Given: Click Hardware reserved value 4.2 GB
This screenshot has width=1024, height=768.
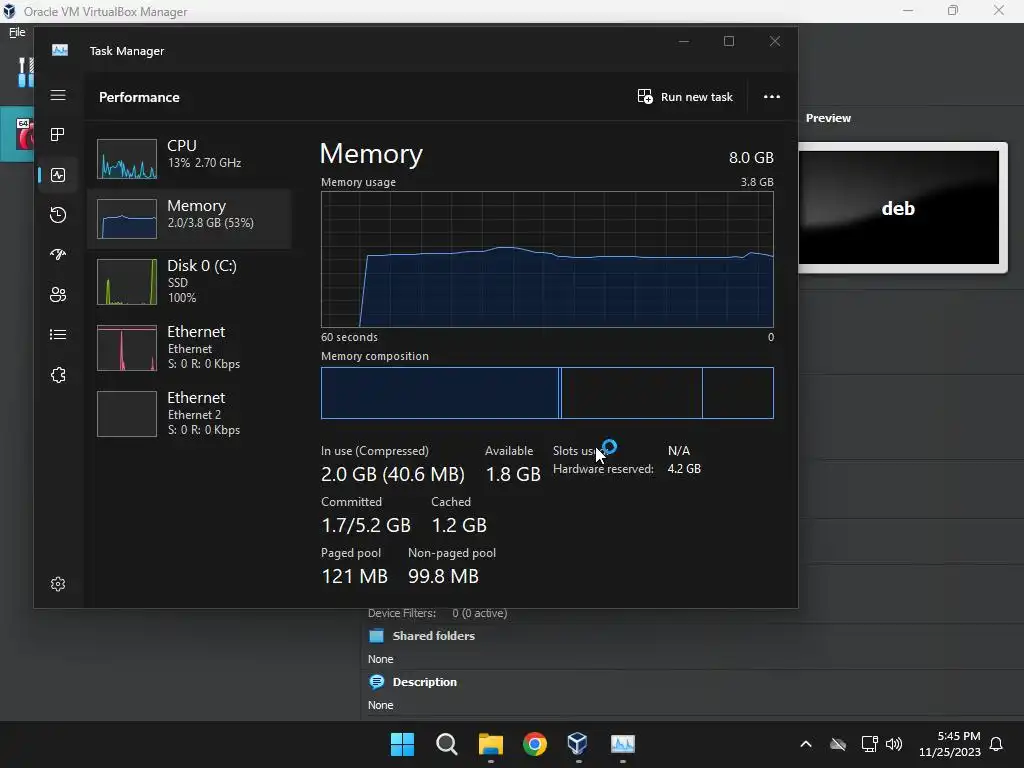Looking at the screenshot, I should pyautogui.click(x=684, y=469).
